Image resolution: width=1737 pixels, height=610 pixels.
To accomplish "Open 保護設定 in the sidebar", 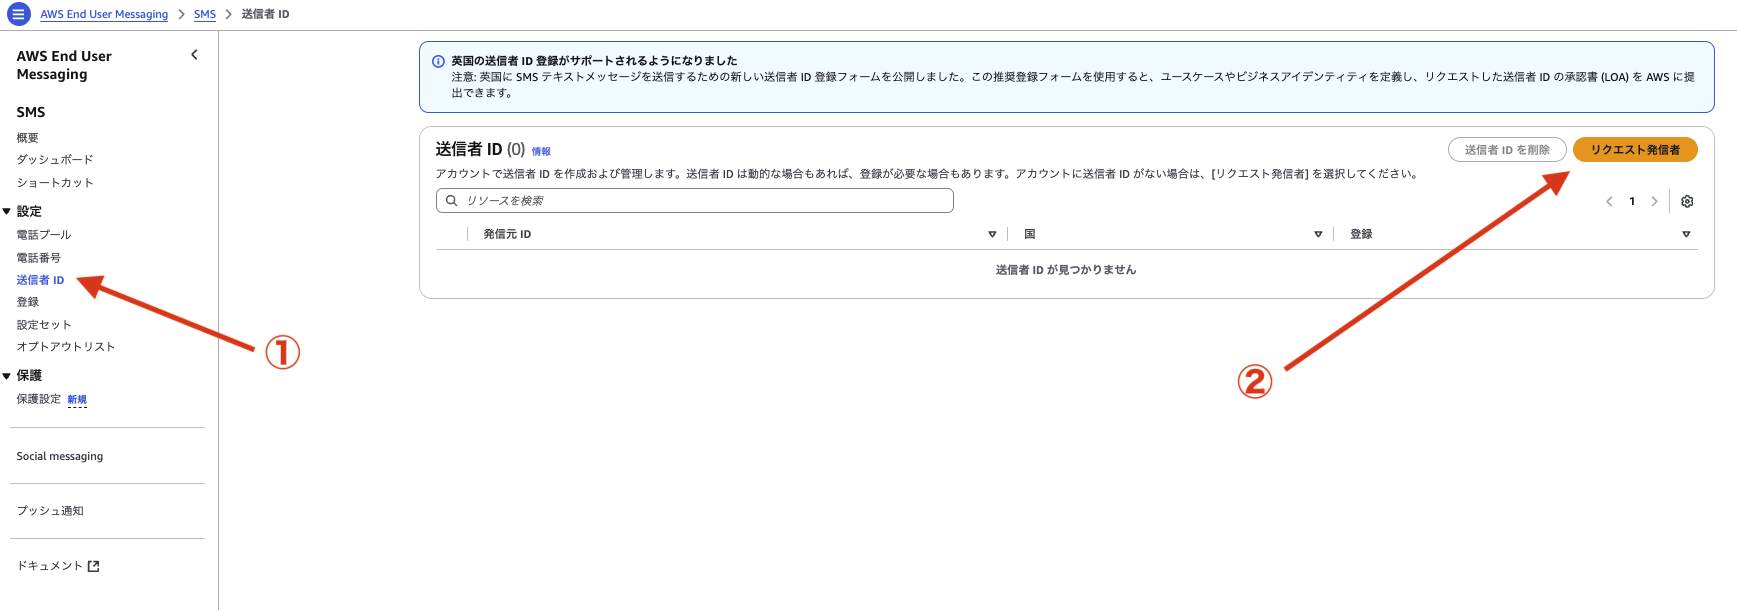I will tap(39, 398).
